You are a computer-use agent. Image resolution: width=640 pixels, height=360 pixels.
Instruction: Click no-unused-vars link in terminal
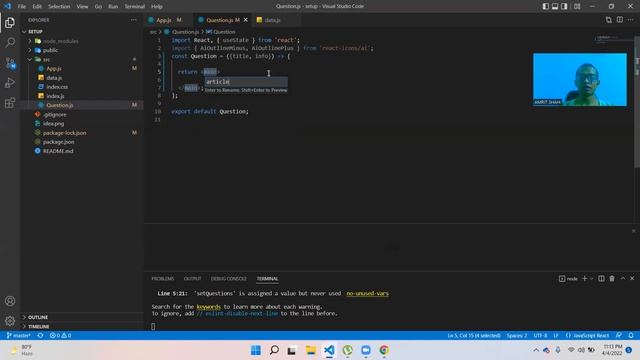pyautogui.click(x=367, y=293)
